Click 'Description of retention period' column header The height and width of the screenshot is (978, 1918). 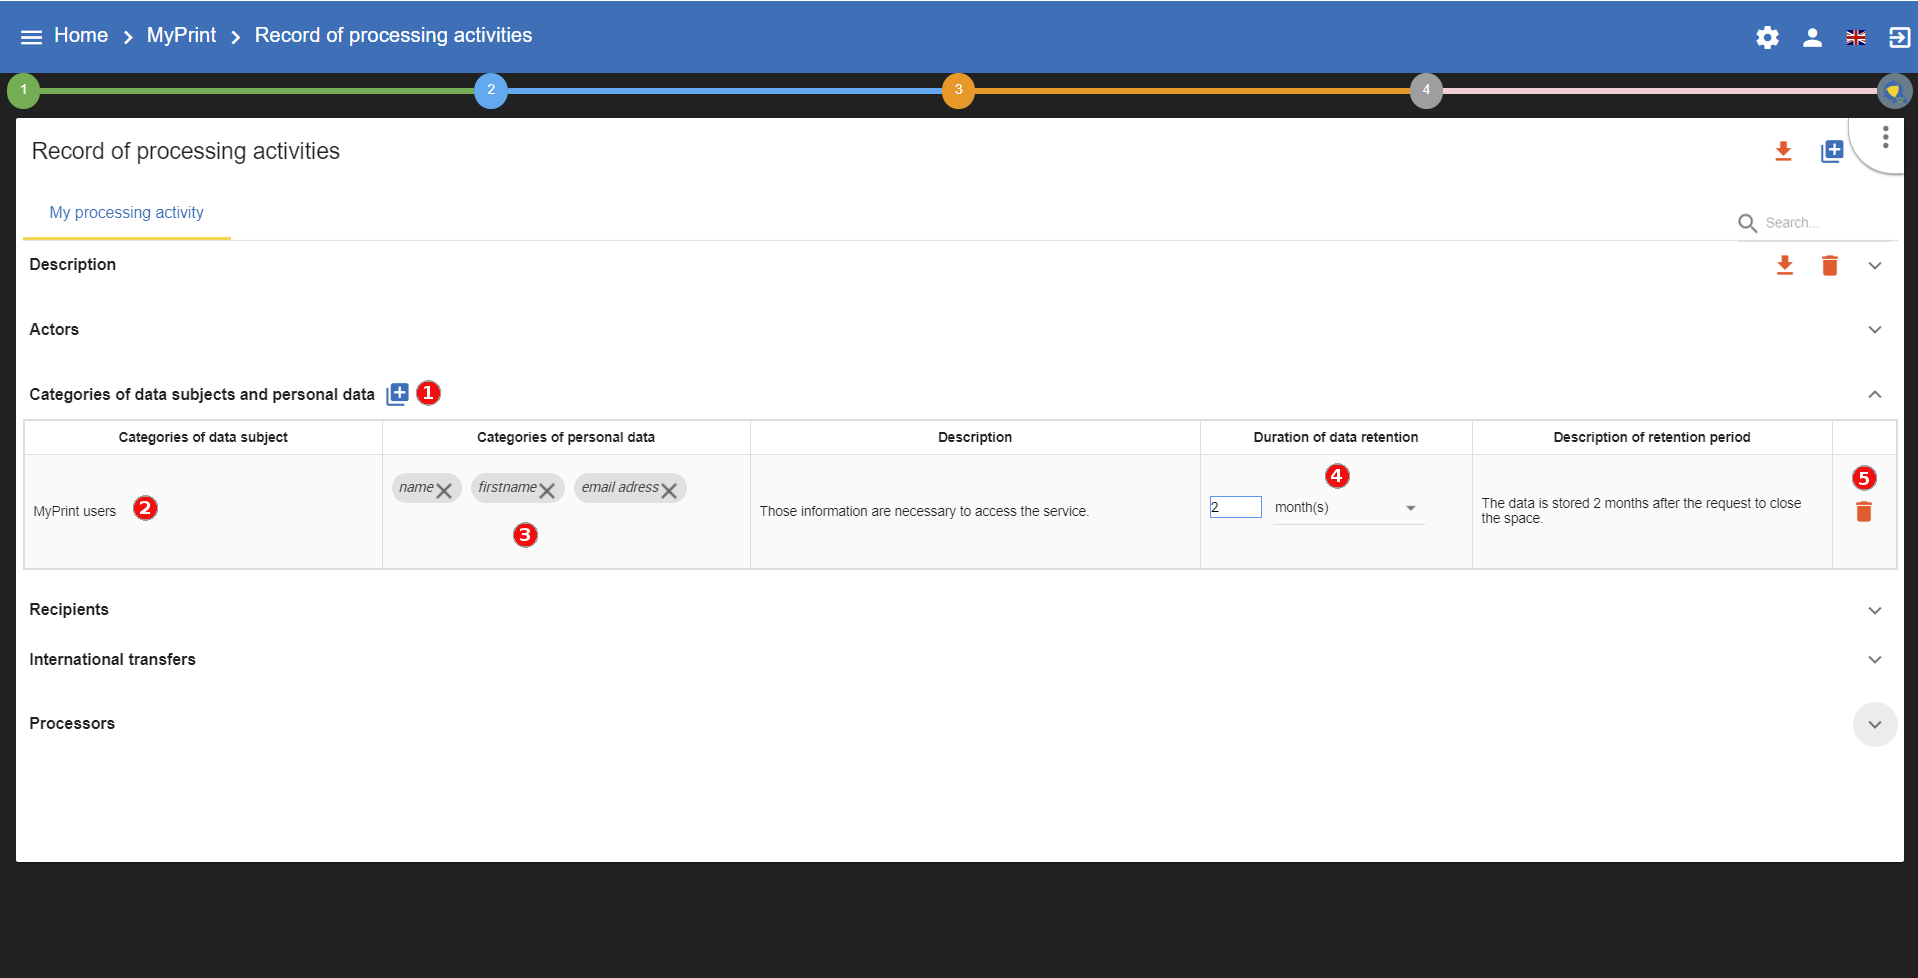1652,438
